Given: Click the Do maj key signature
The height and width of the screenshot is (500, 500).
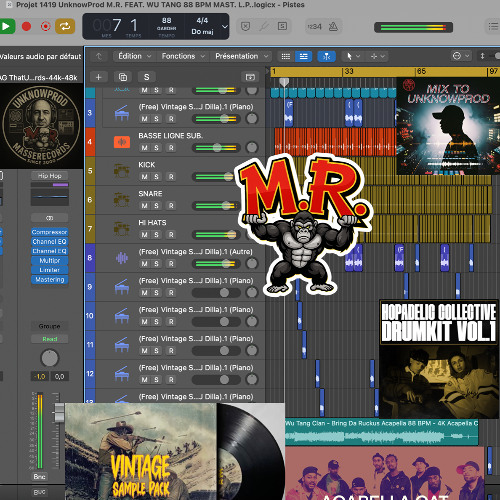Looking at the screenshot, I should (x=202, y=32).
